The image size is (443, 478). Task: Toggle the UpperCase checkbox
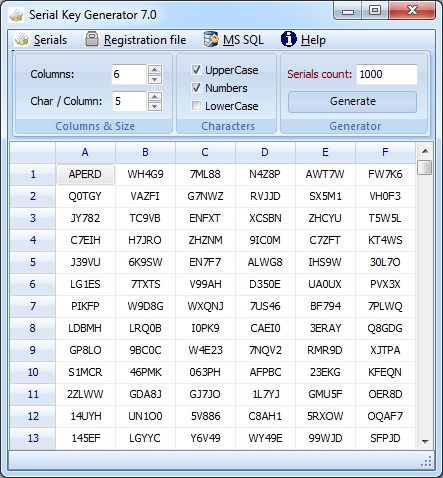tap(196, 70)
